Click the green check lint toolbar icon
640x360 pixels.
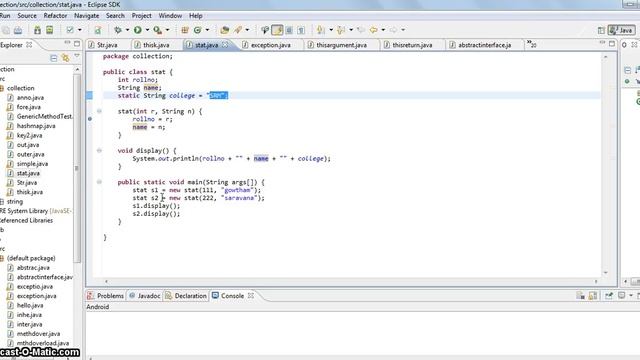click(70, 30)
